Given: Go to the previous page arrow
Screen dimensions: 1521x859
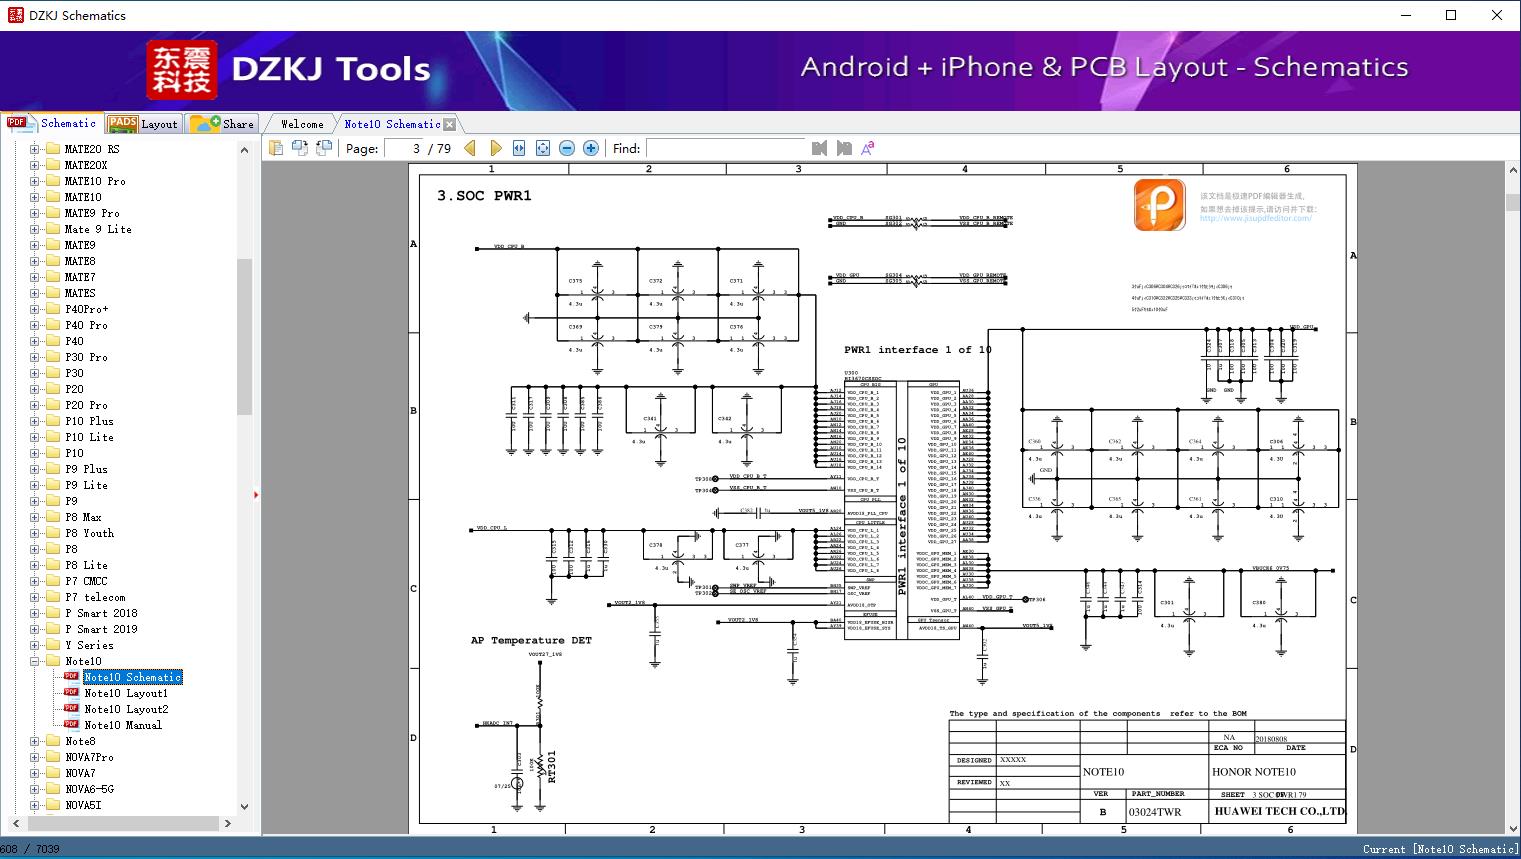Looking at the screenshot, I should pyautogui.click(x=471, y=148).
